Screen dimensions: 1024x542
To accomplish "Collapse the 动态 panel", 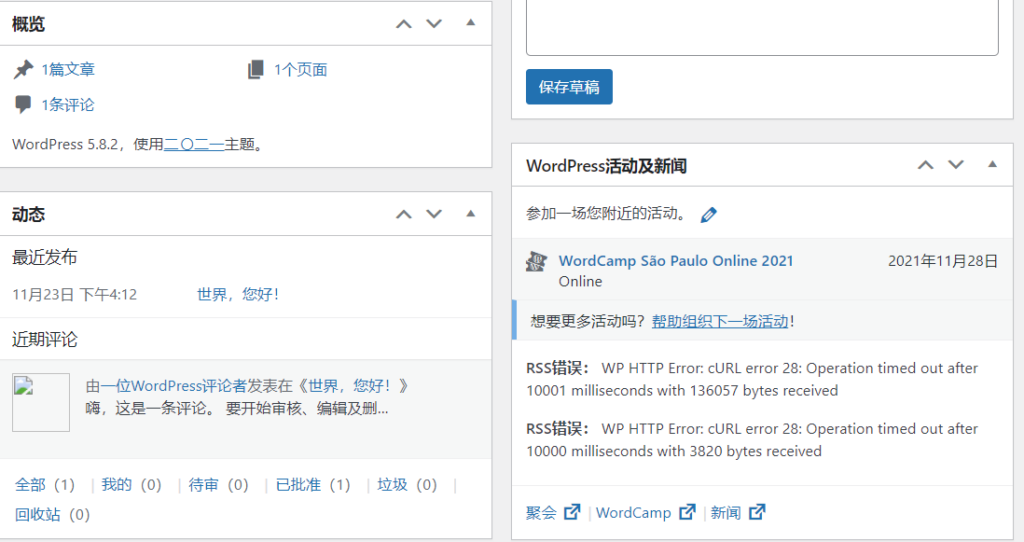I will 470,214.
